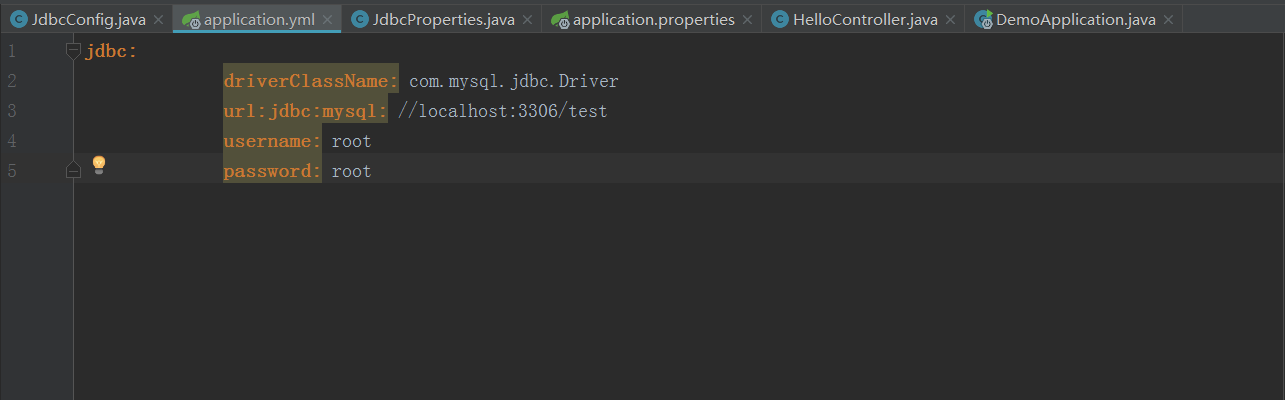Click the 'driverClassName:' key
Image resolution: width=1285 pixels, height=400 pixels.
pos(311,81)
